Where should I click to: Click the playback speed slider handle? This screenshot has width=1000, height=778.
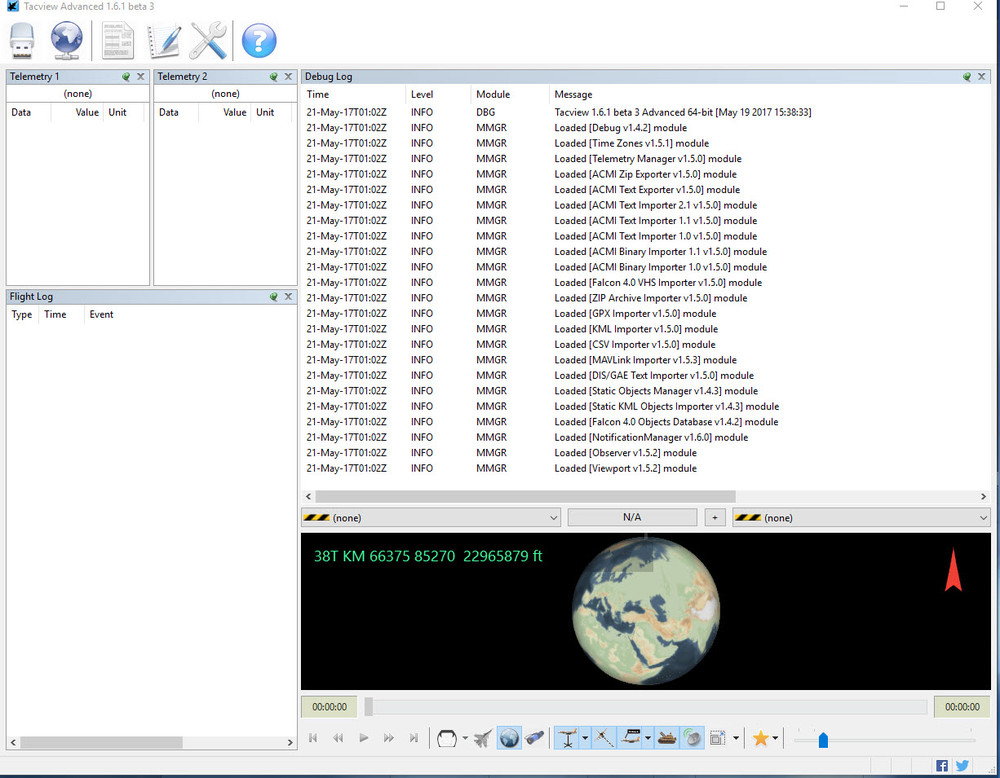click(823, 740)
